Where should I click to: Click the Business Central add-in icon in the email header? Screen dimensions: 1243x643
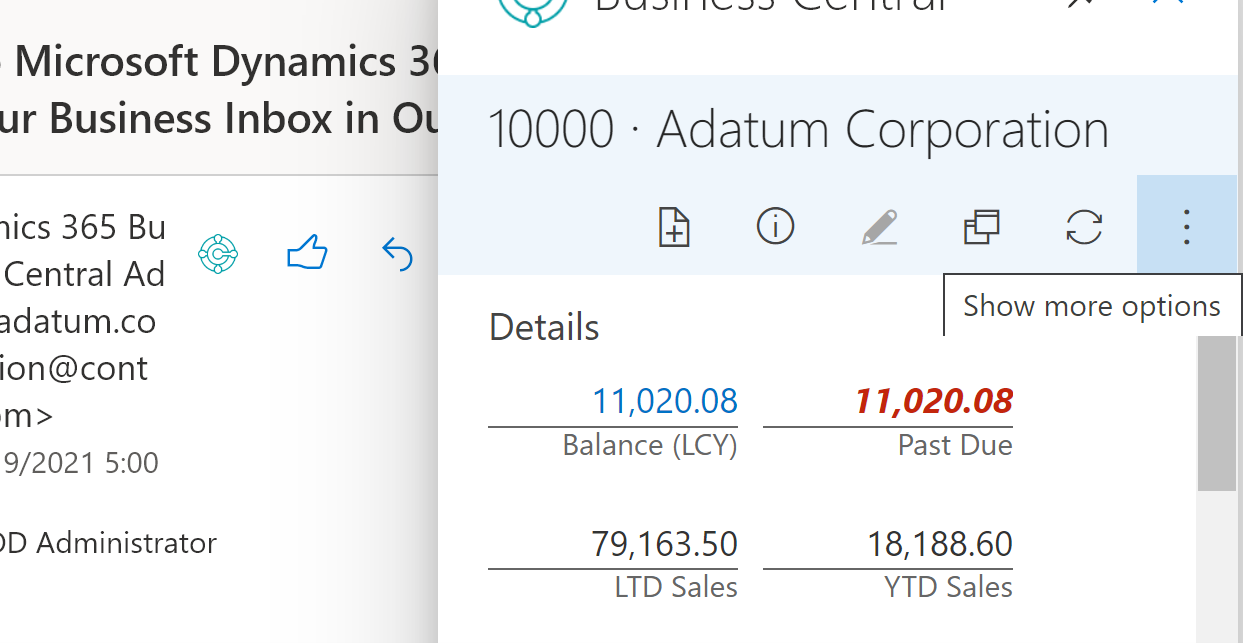pos(218,254)
